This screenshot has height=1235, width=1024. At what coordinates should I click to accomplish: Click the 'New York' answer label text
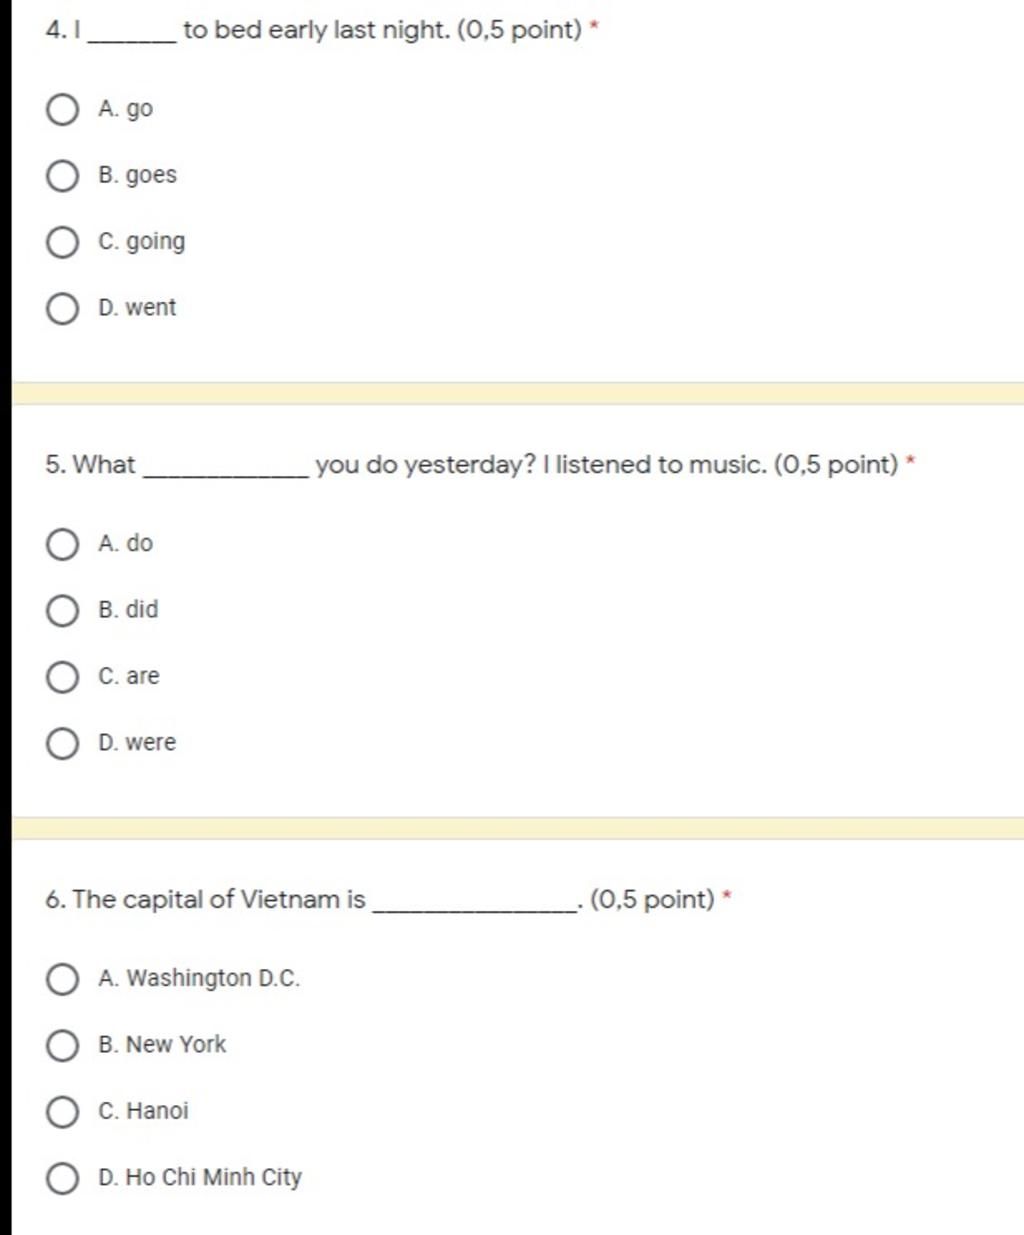point(176,1045)
